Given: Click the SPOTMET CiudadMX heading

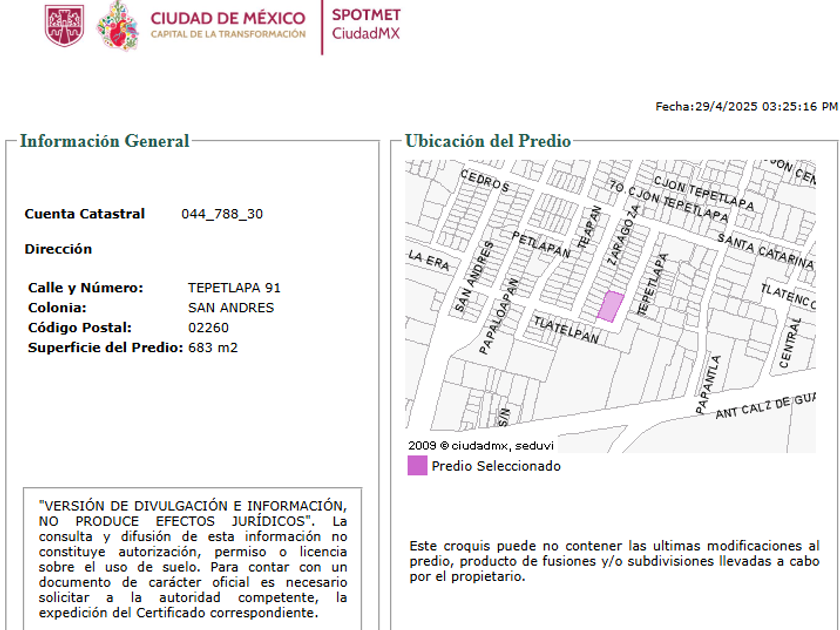Looking at the screenshot, I should (366, 24).
